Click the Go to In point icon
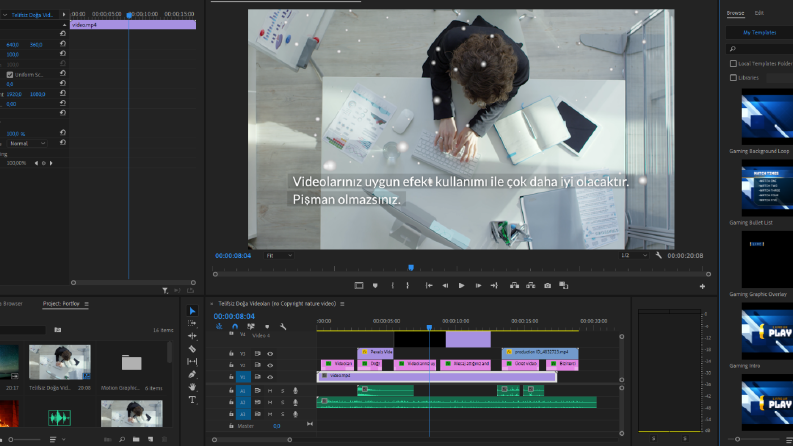The image size is (793, 446). [429, 286]
